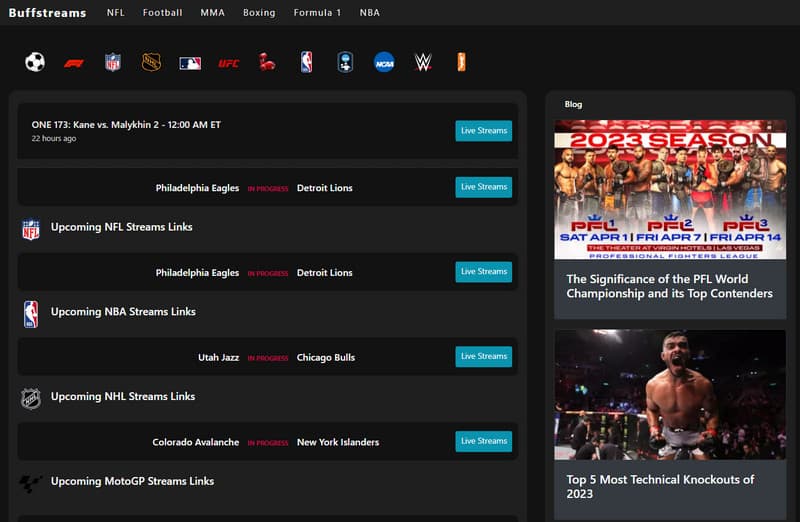Viewport: 800px width, 522px height.
Task: Click the MLB logo icon
Action: click(190, 62)
